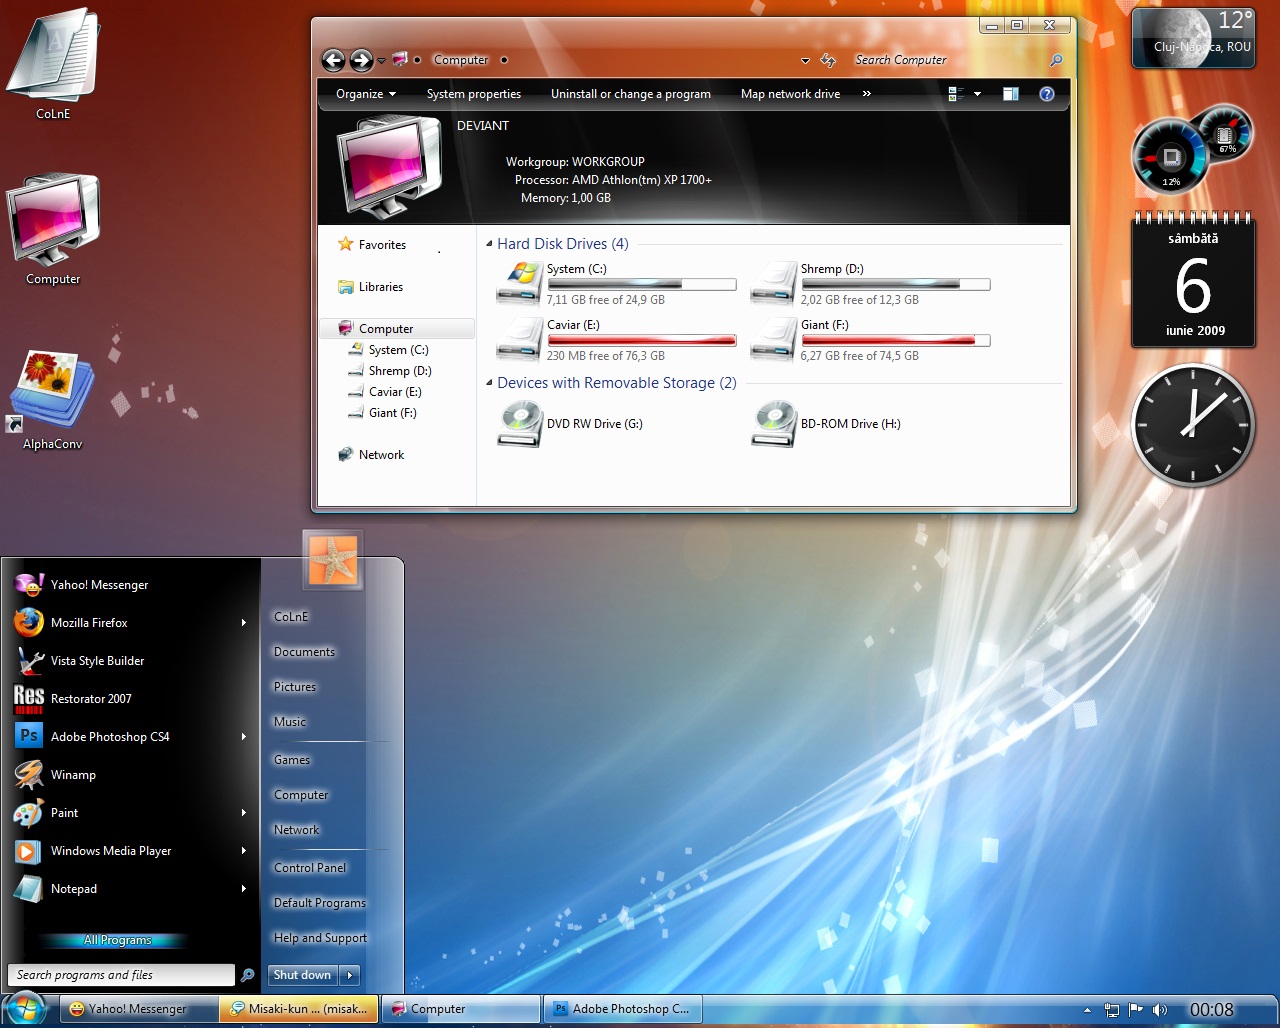The height and width of the screenshot is (1028, 1280).
Task: Expand Mozilla Firefox jump list arrow
Action: tap(243, 622)
